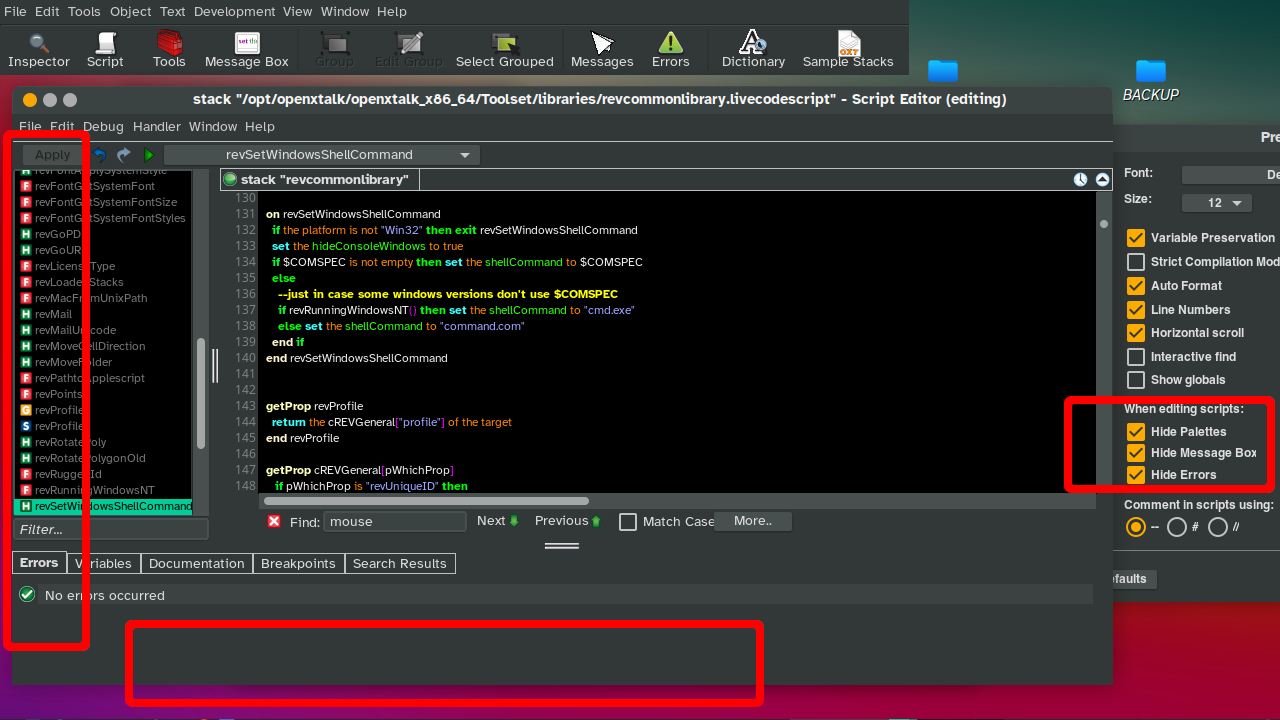This screenshot has width=1280, height=720.
Task: Open the Object menu in main menubar
Action: pyautogui.click(x=130, y=12)
